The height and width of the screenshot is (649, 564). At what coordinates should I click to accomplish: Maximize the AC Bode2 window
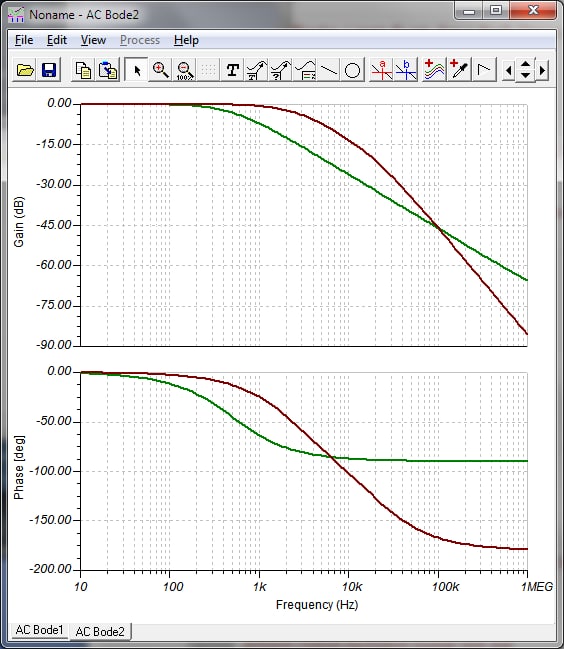tap(496, 10)
